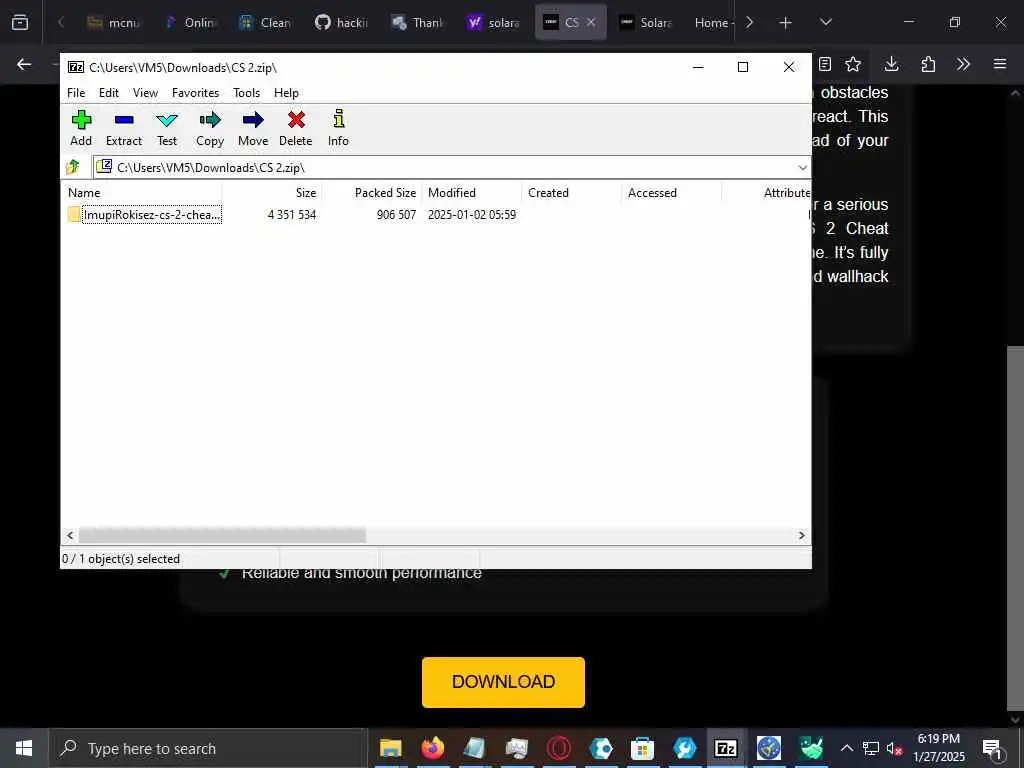Go up one folder level in 7-Zip
1024x768 pixels.
pos(73,167)
